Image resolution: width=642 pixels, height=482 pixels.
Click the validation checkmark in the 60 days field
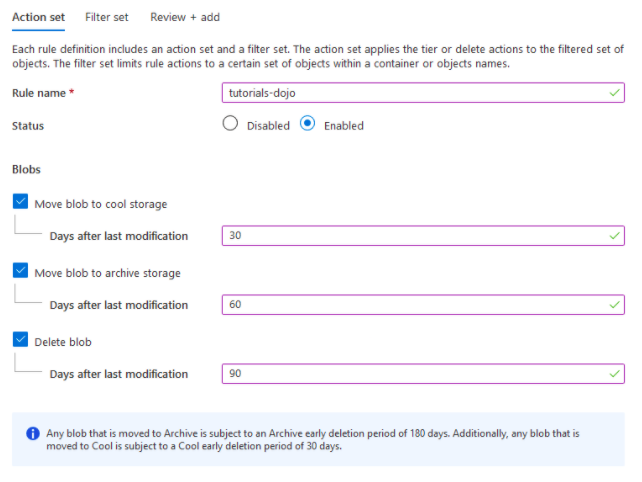point(614,305)
